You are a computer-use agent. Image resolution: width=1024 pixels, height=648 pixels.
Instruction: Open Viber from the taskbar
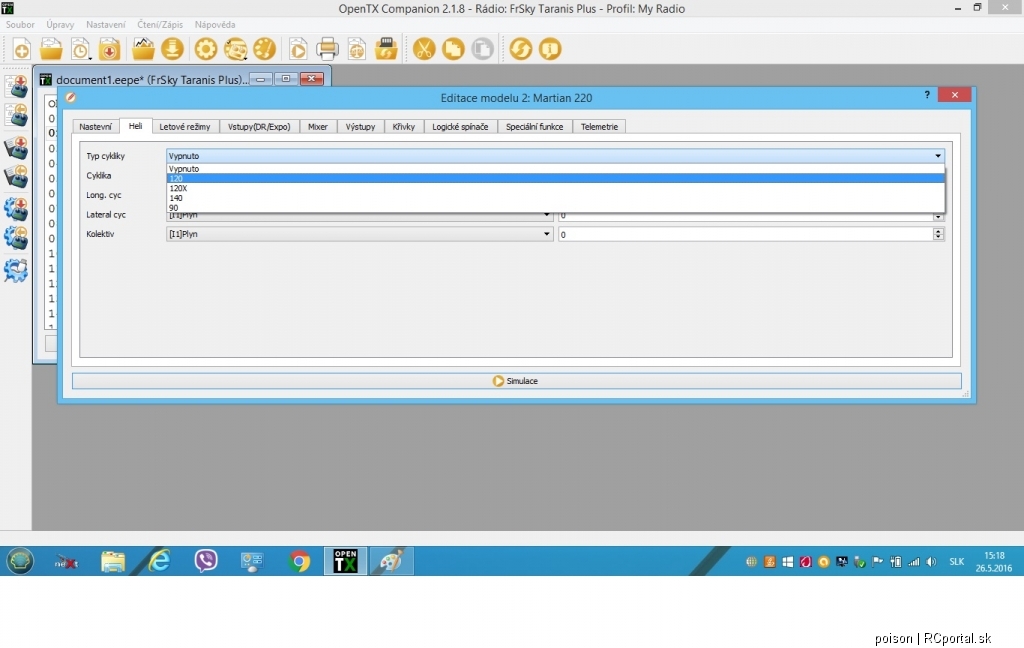coord(206,560)
